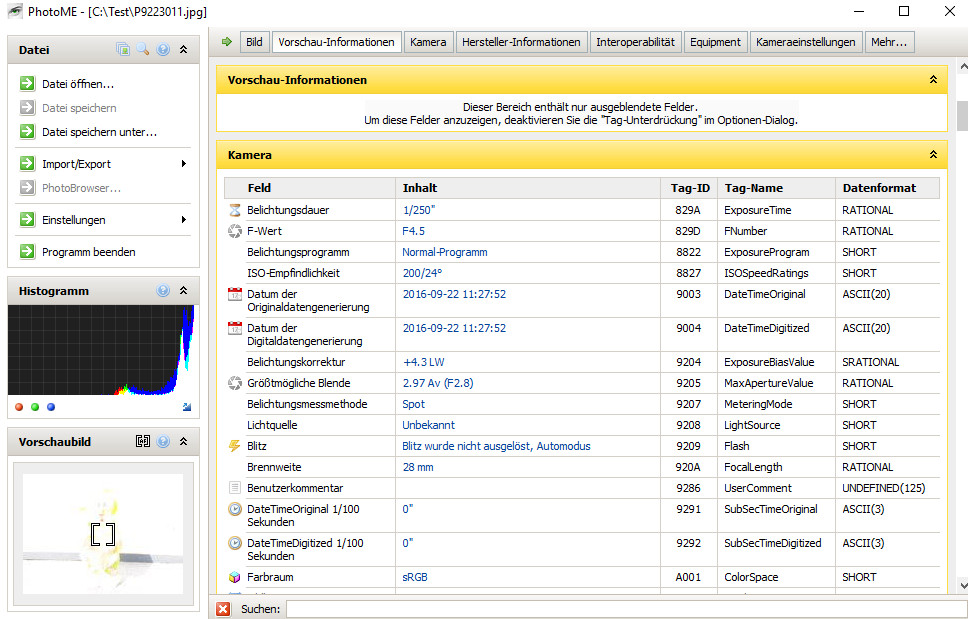
Task: Collapse the Vorschau-Informationen section
Action: tap(933, 79)
